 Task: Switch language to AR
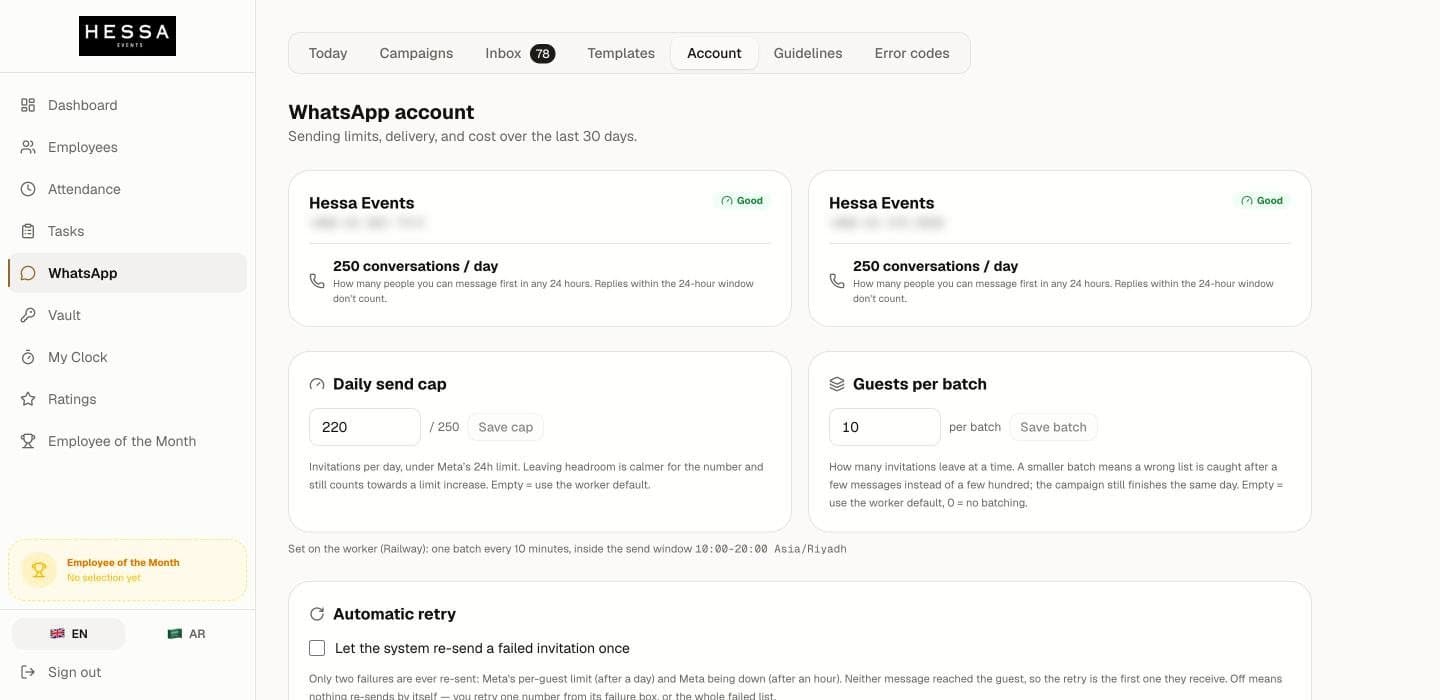point(186,634)
